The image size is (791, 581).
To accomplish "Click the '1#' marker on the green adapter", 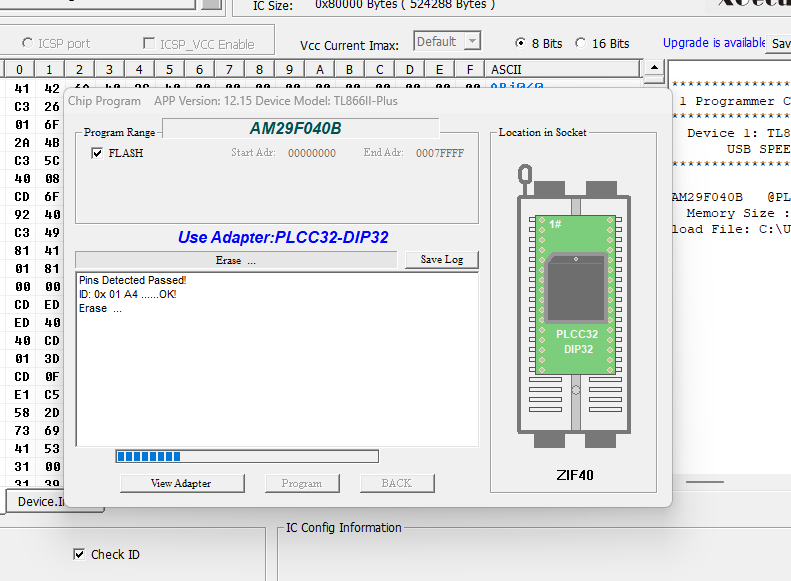I will [555, 224].
